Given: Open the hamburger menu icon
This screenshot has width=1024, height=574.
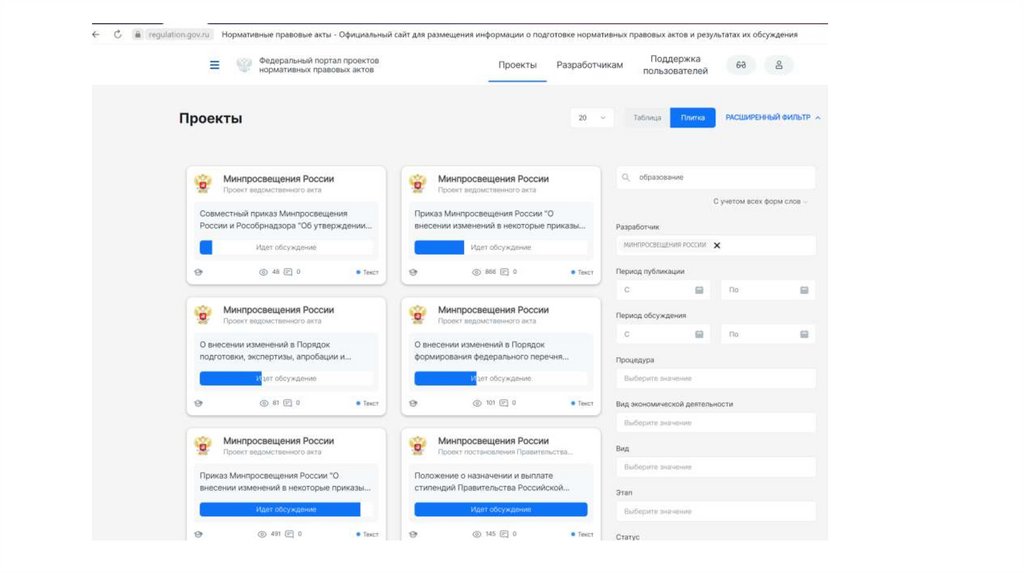Looking at the screenshot, I should [x=214, y=65].
